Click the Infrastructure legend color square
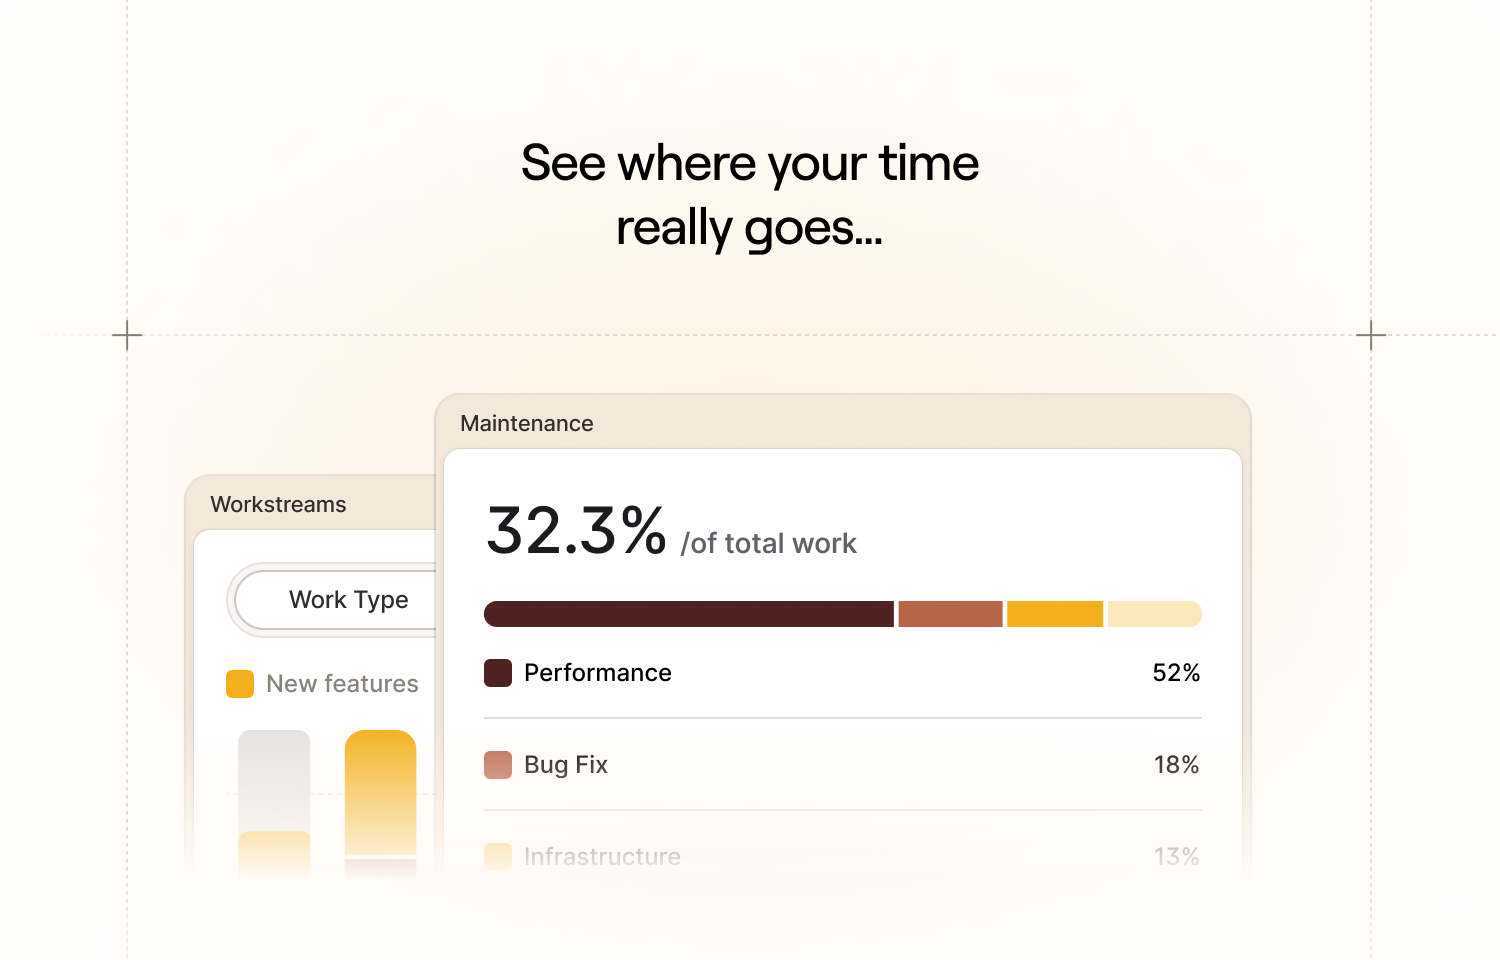The height and width of the screenshot is (960, 1500). [x=497, y=856]
